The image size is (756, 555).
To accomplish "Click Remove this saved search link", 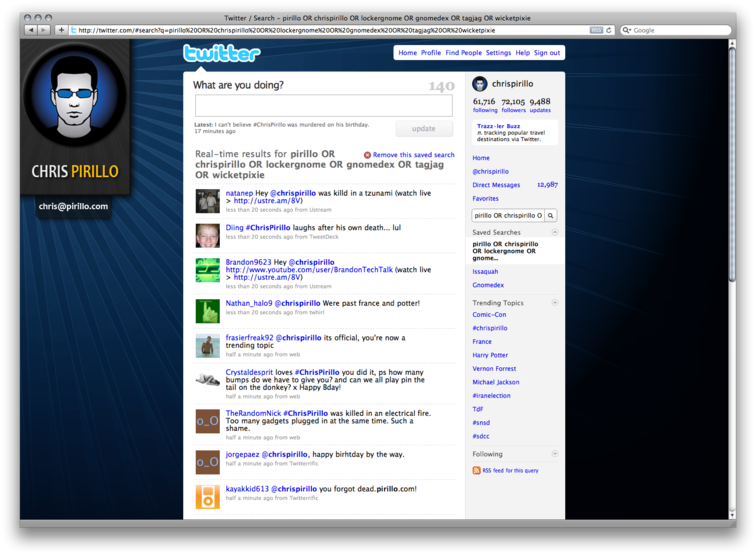I will (x=413, y=155).
